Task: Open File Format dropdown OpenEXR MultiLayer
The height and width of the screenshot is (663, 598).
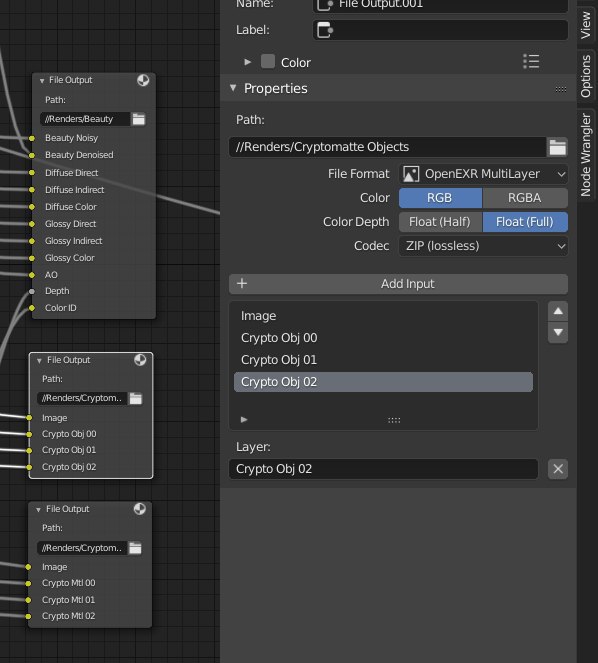Action: point(483,174)
